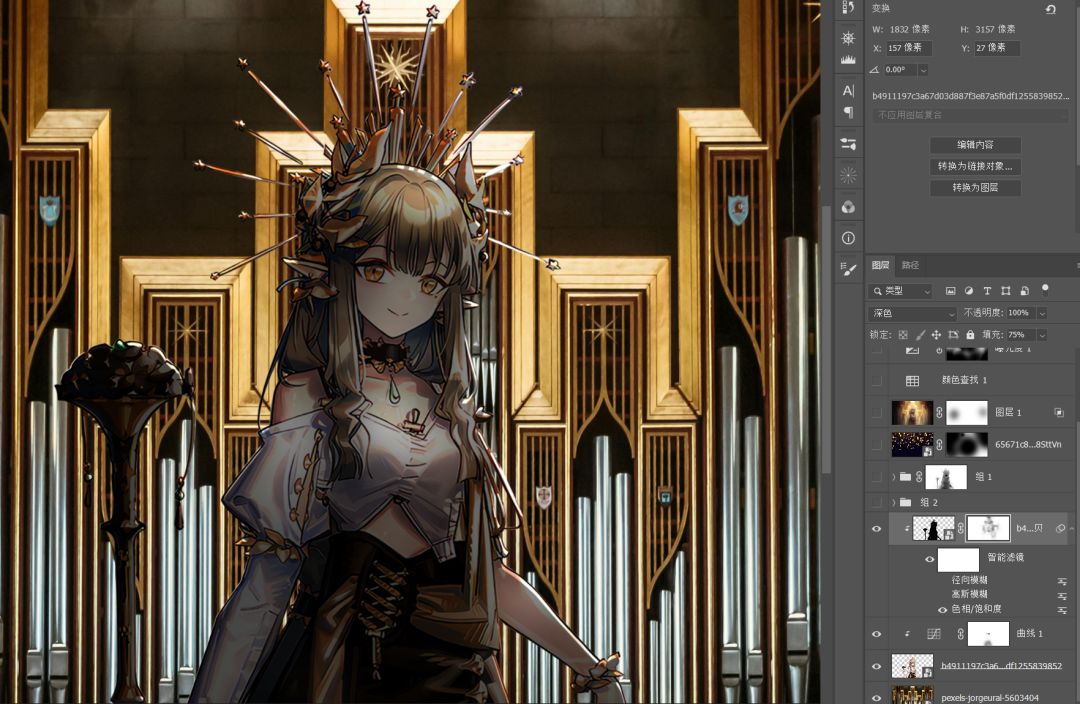This screenshot has height=704, width=1080.
Task: Filter layers by type (T) icon
Action: 987,291
